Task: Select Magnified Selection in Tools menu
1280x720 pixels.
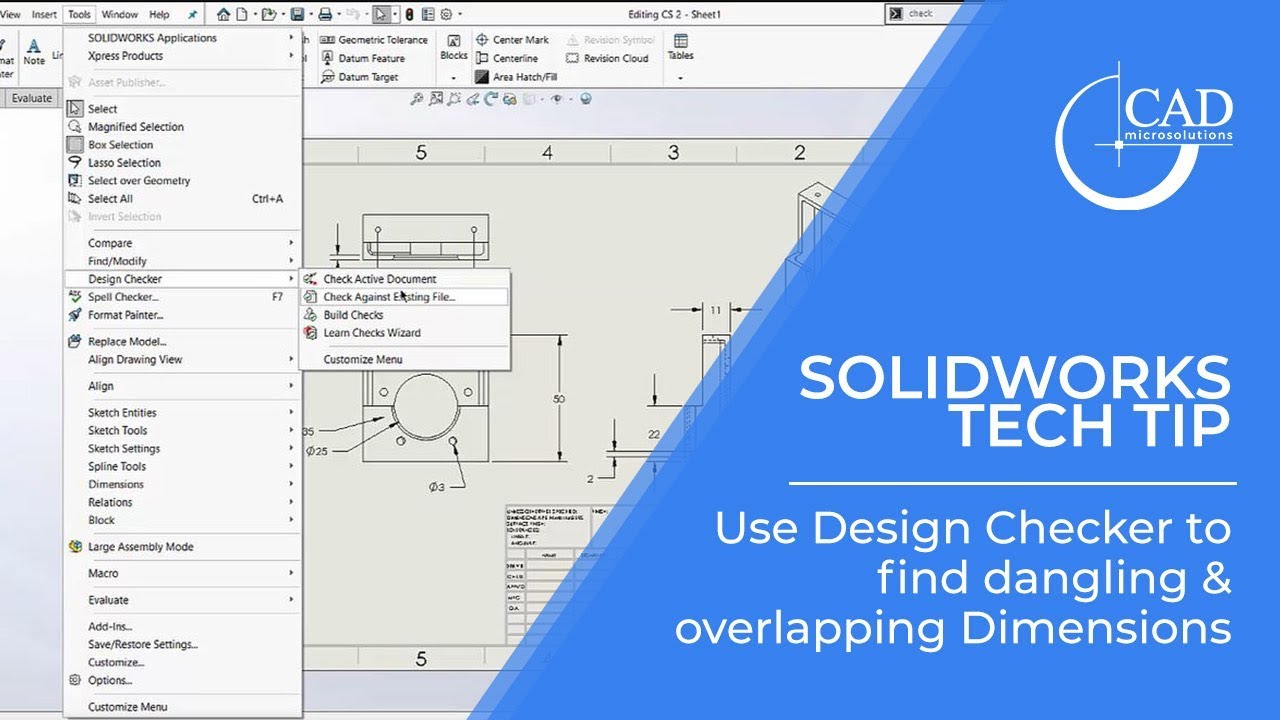Action: click(182, 127)
